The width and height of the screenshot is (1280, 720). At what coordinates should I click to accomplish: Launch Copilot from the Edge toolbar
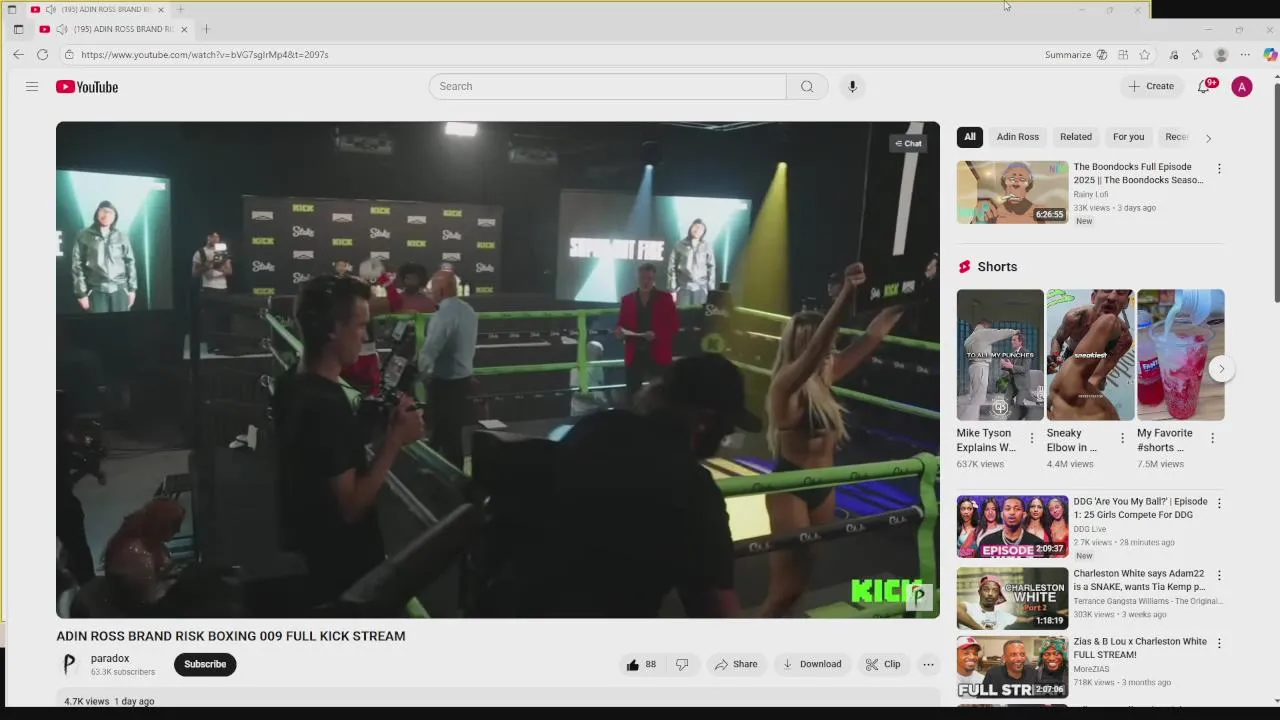(1269, 55)
